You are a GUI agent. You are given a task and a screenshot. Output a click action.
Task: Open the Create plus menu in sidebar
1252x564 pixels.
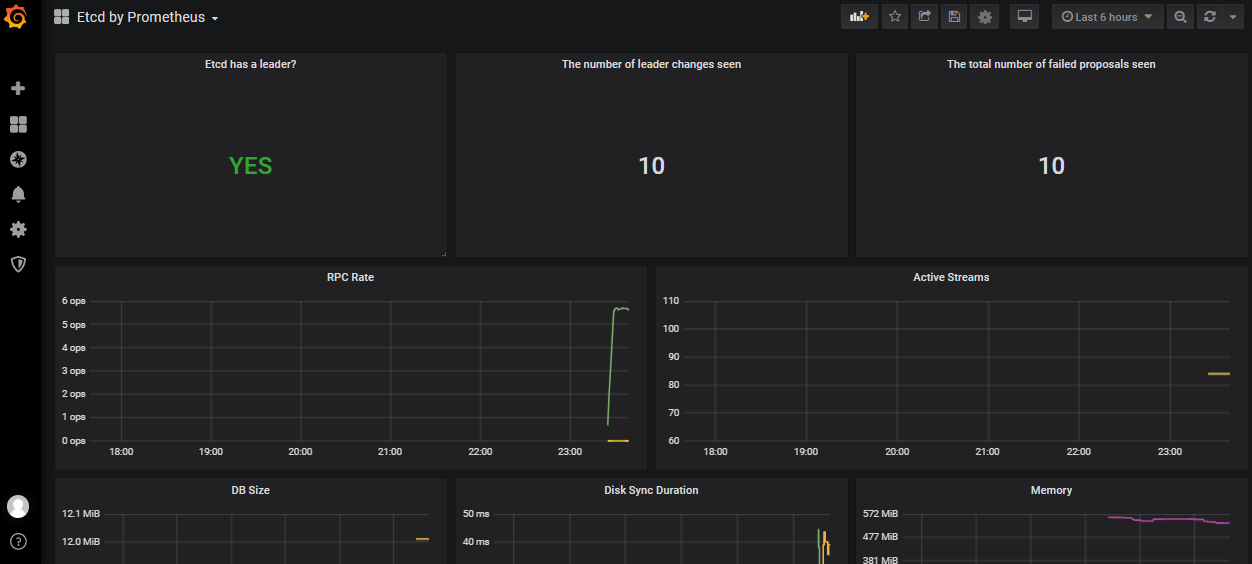click(x=18, y=89)
